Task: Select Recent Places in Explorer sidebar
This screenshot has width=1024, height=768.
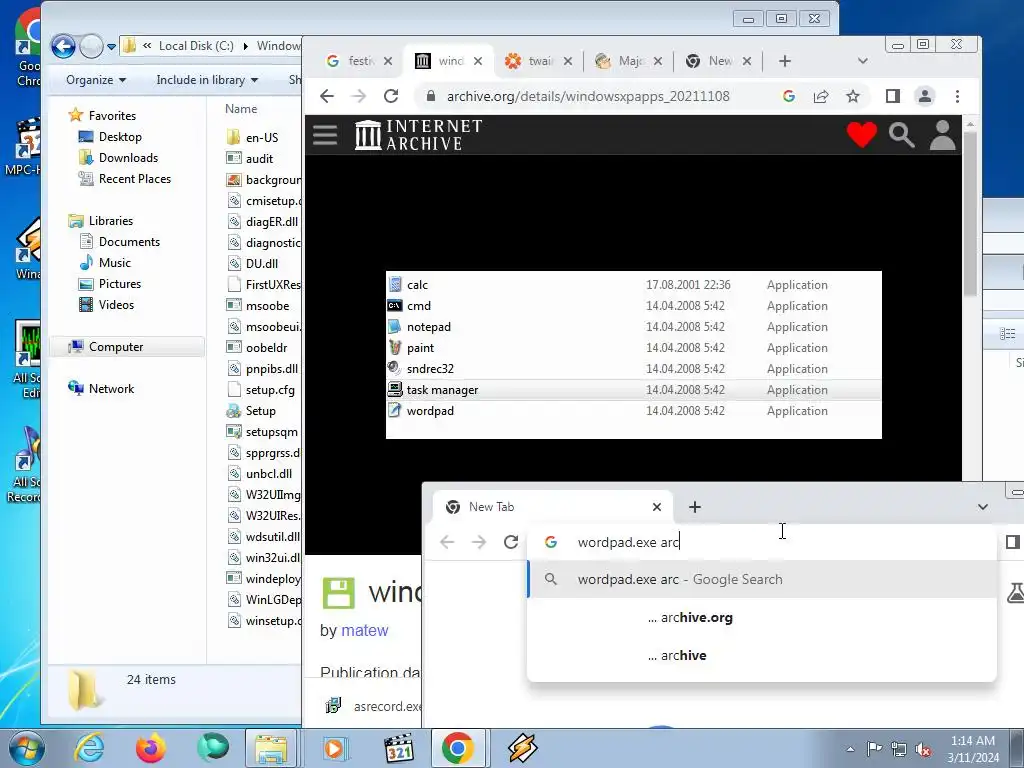Action: click(135, 178)
